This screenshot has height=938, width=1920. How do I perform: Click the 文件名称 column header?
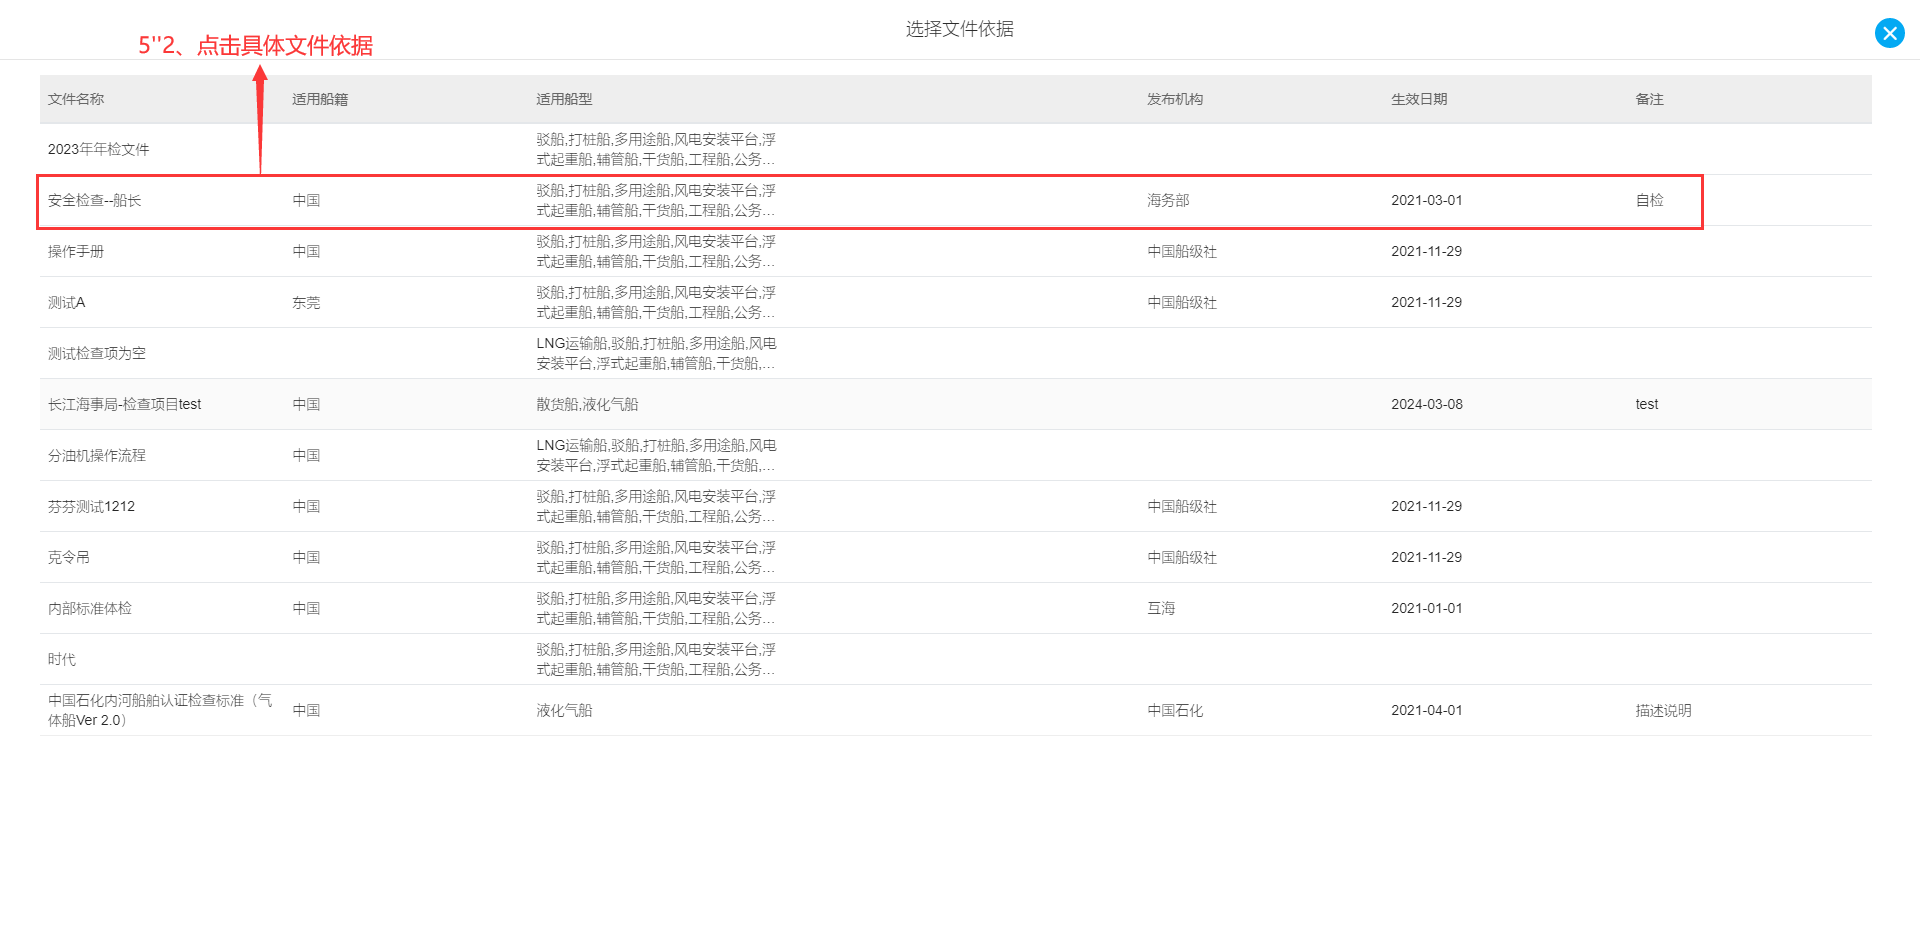tap(76, 99)
